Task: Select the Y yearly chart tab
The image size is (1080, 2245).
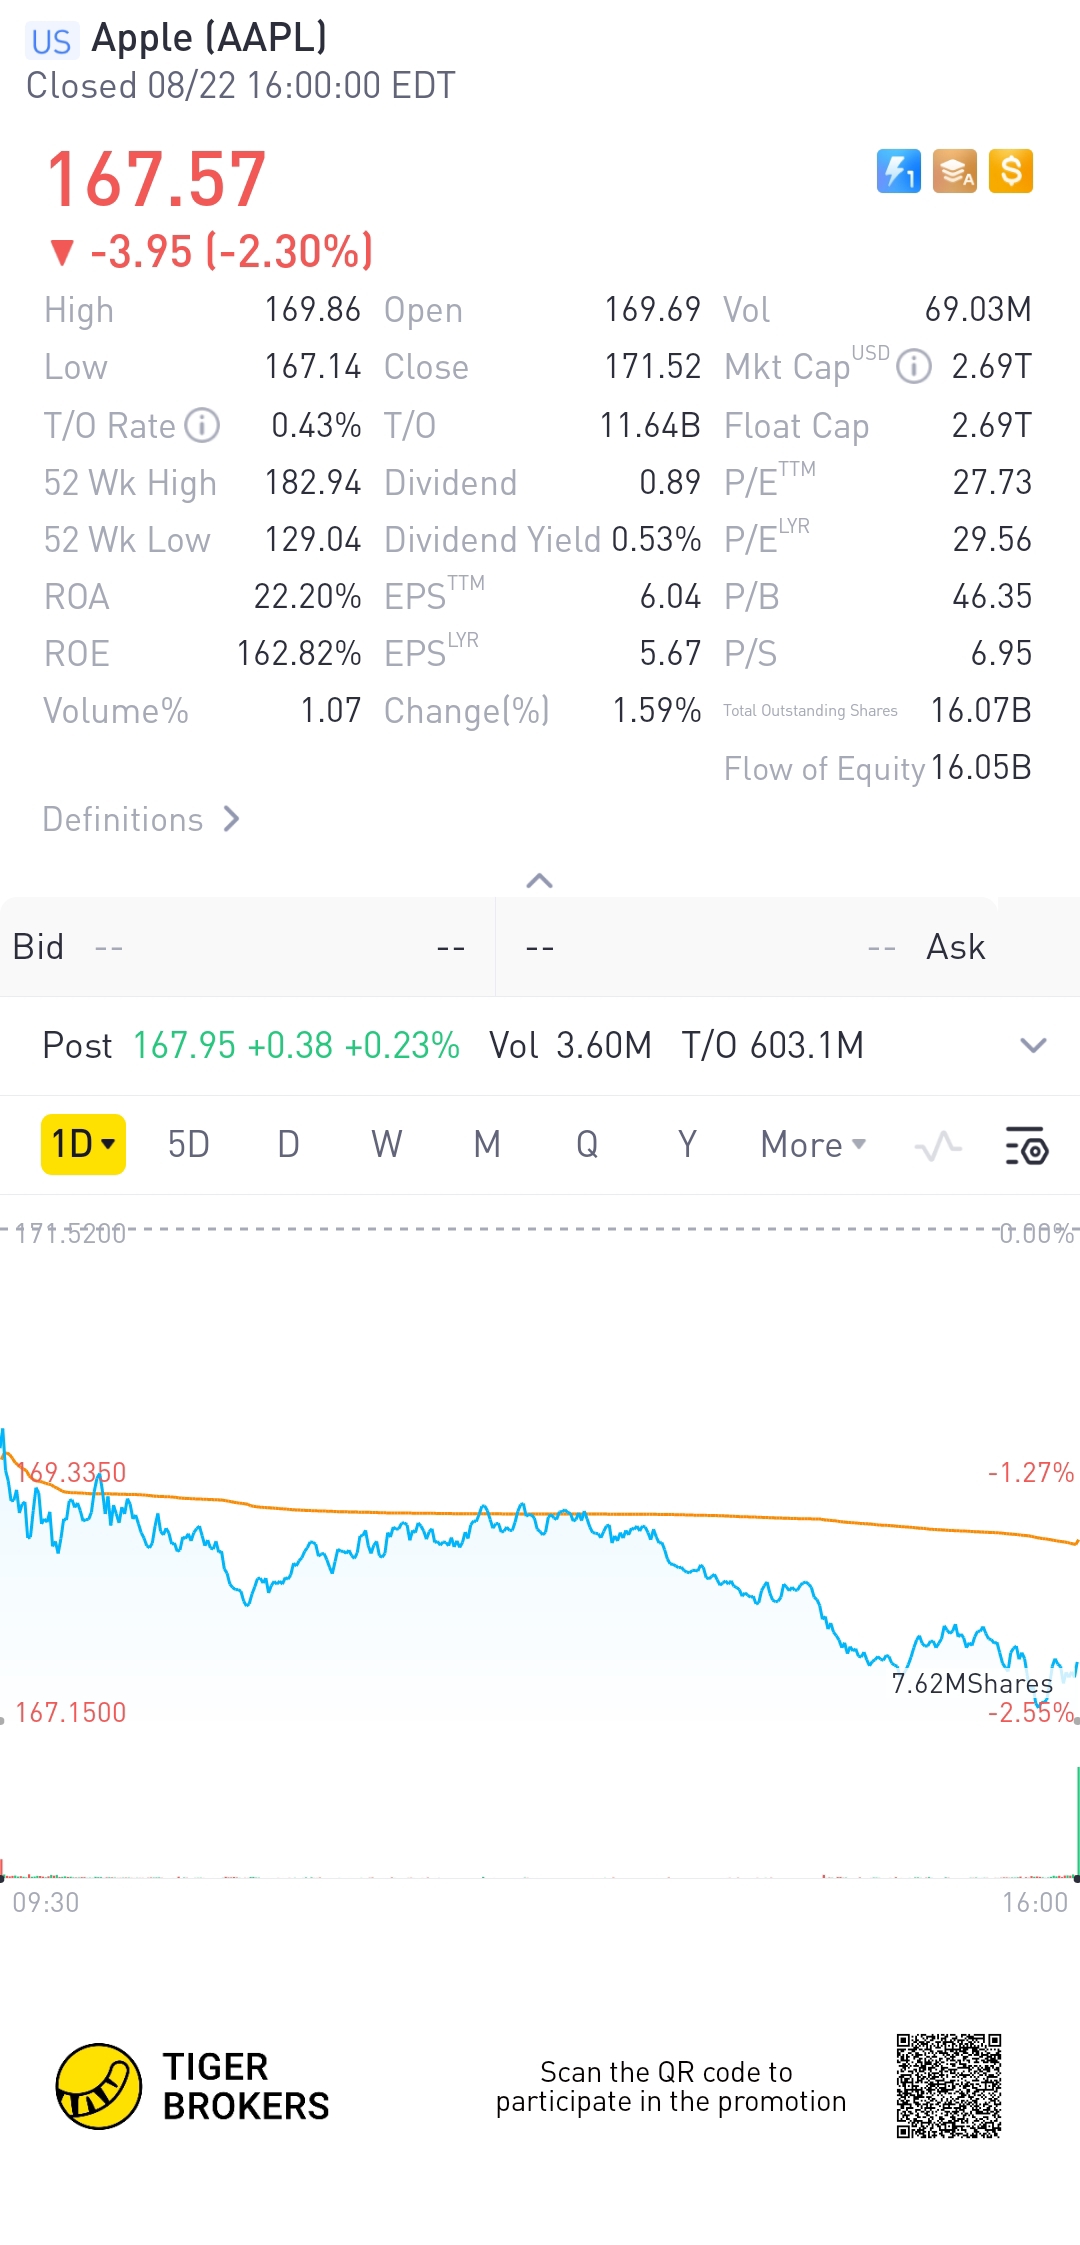Action: pos(687,1145)
